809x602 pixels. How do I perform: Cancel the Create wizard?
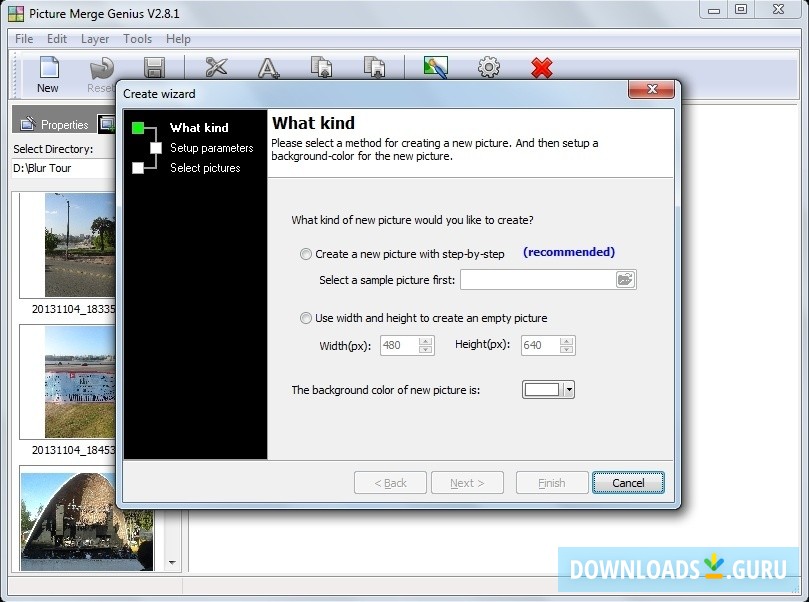(x=628, y=483)
